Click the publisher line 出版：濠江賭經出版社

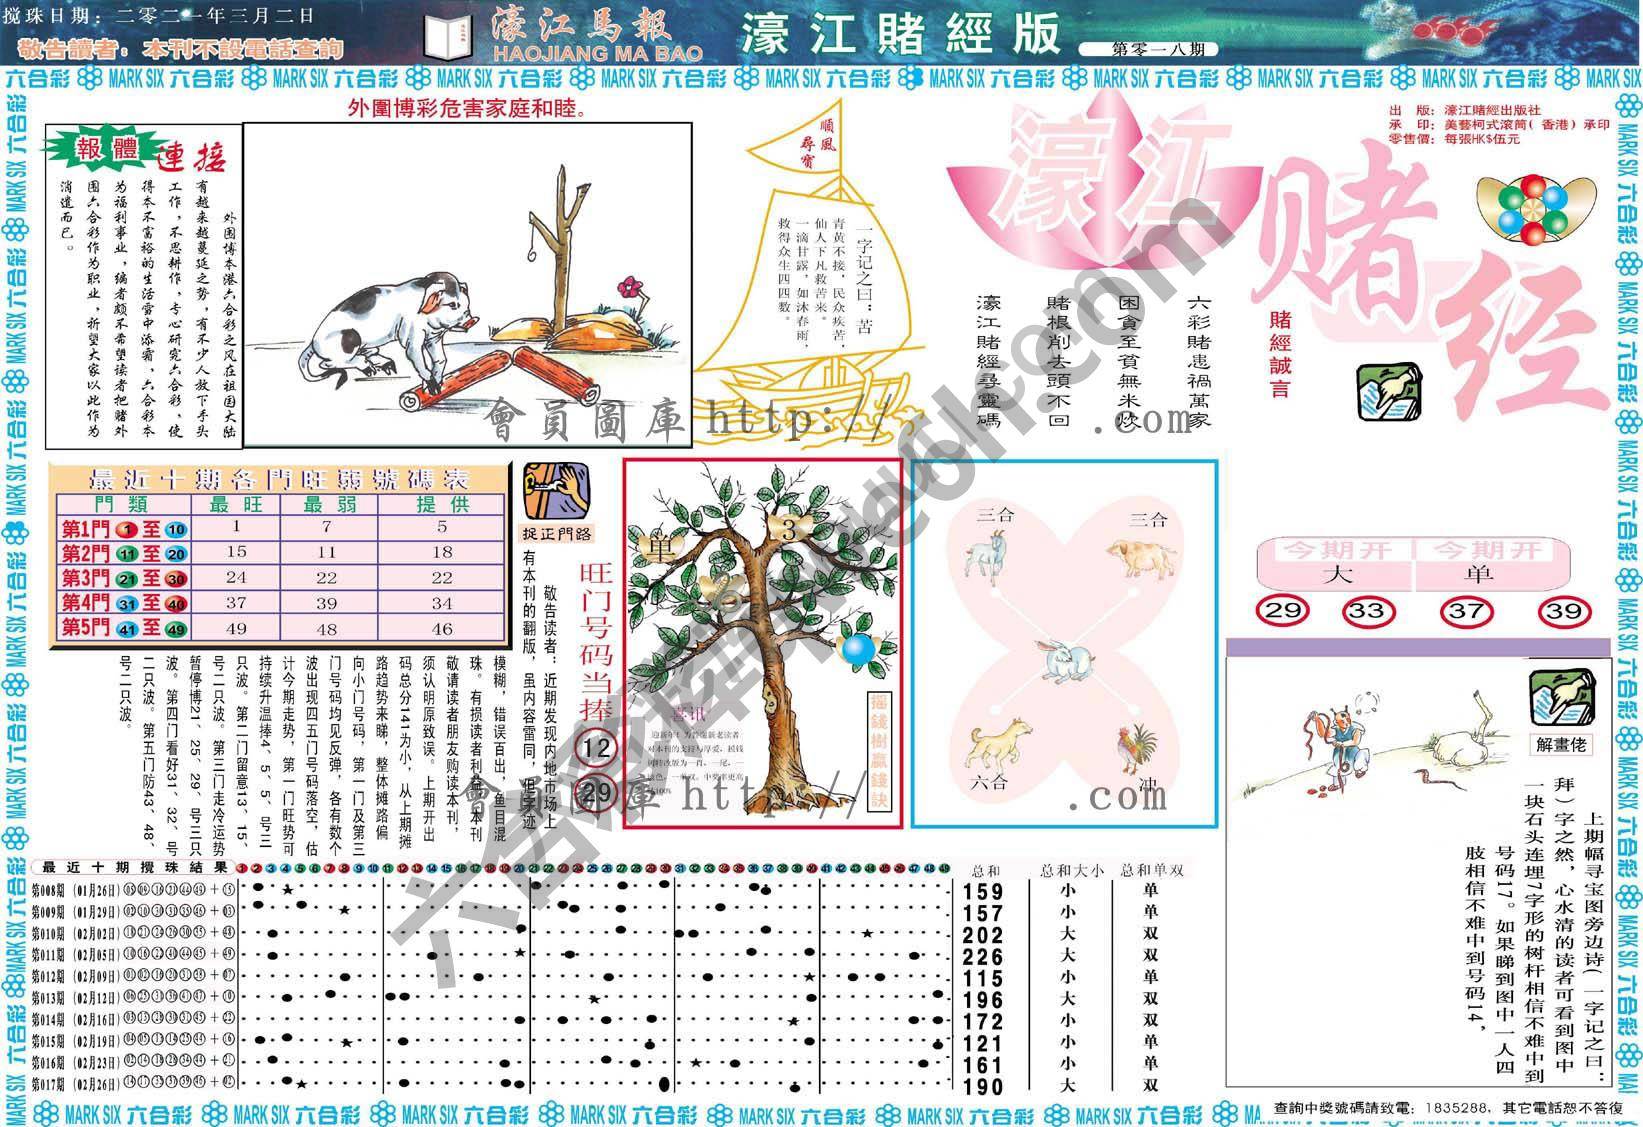pos(1465,110)
